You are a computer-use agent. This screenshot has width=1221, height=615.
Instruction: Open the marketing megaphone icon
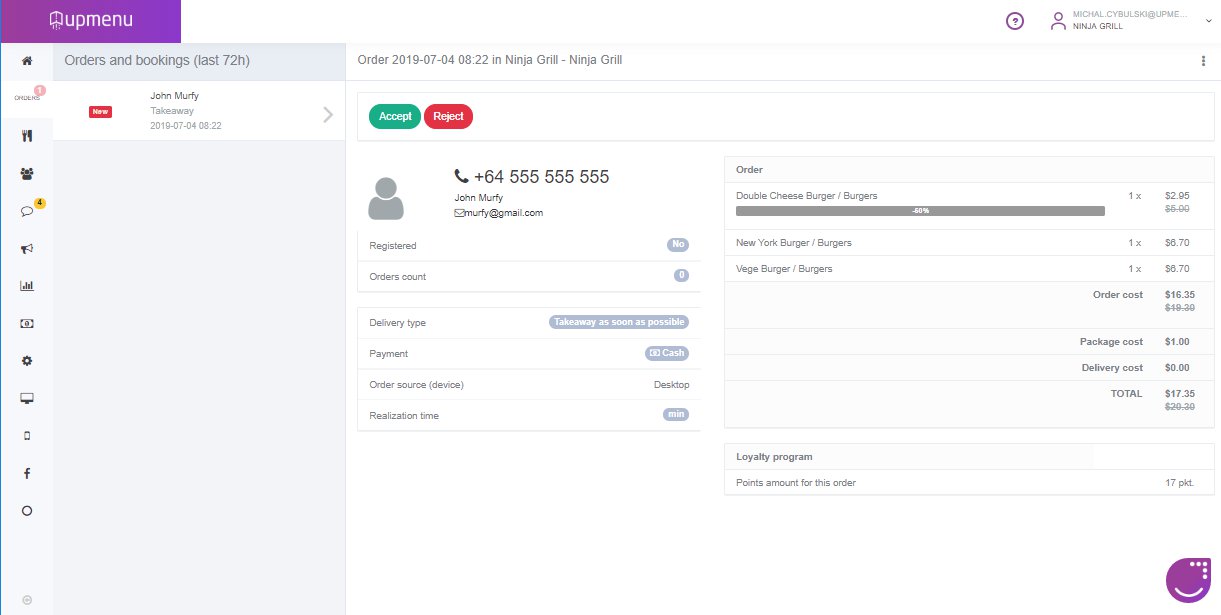27,249
